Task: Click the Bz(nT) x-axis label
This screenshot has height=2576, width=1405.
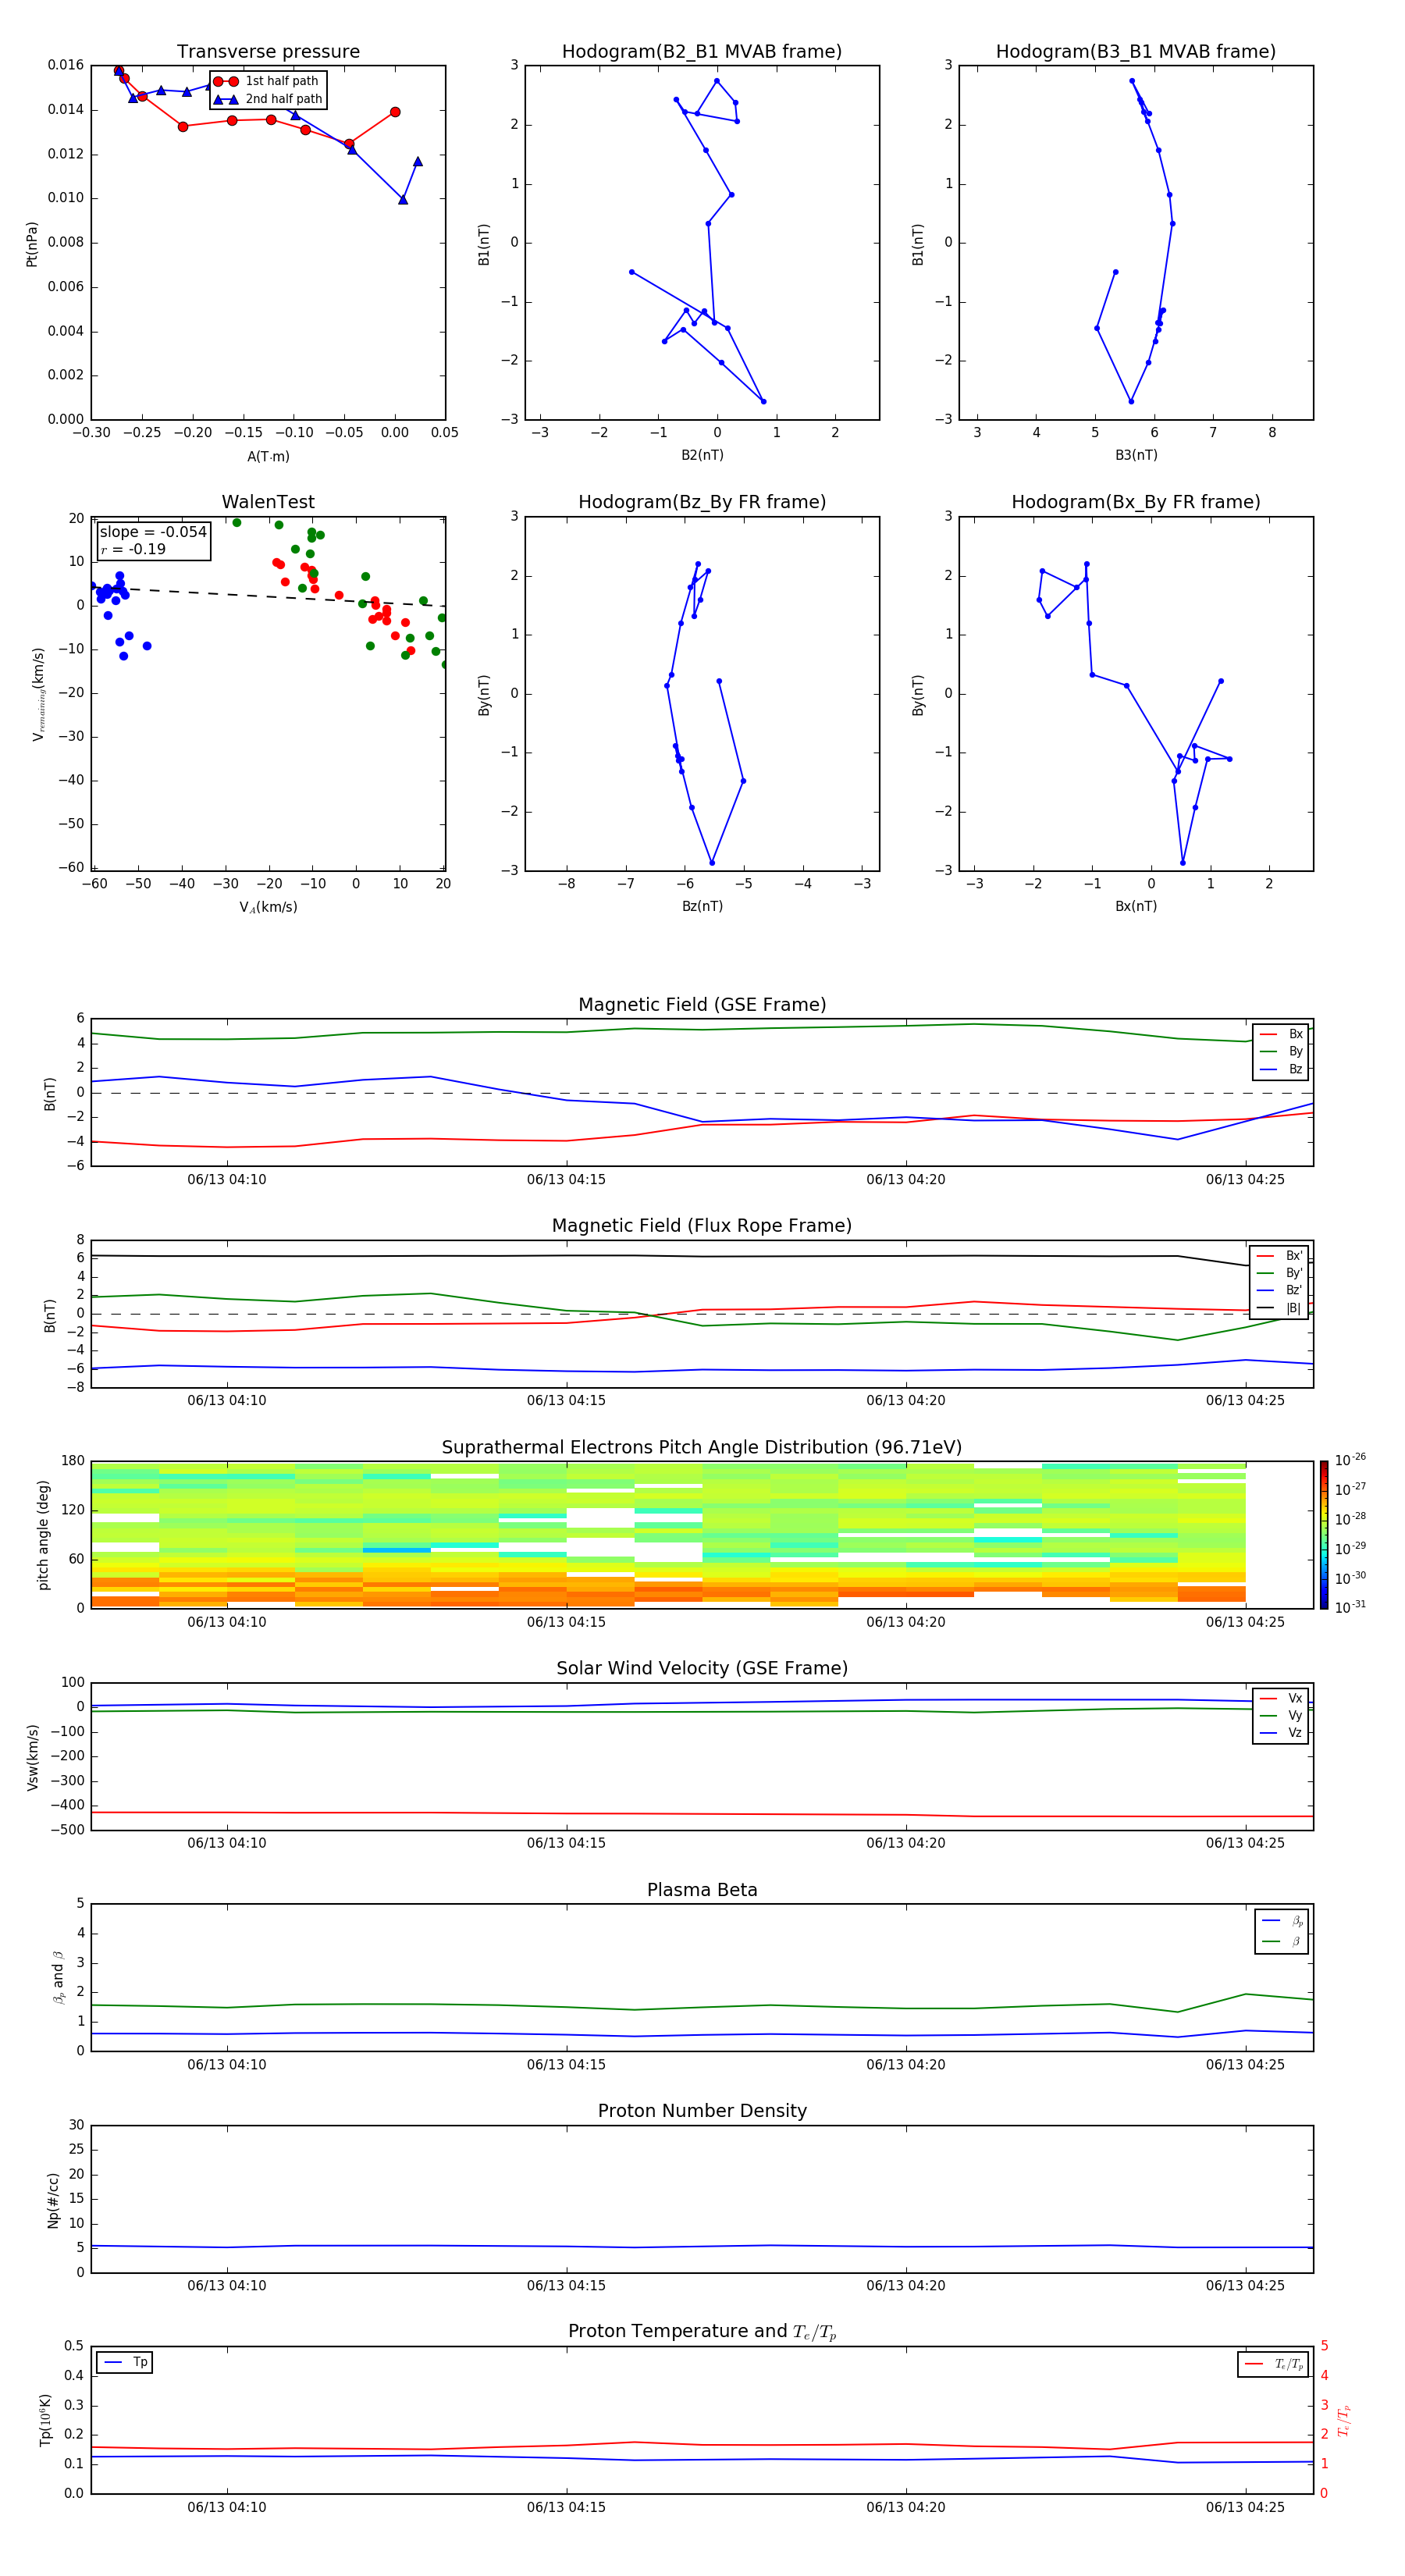Action: pos(702,906)
